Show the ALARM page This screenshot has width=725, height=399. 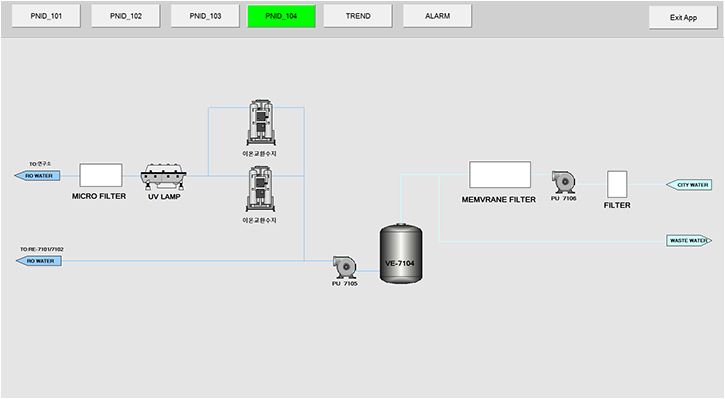[437, 16]
